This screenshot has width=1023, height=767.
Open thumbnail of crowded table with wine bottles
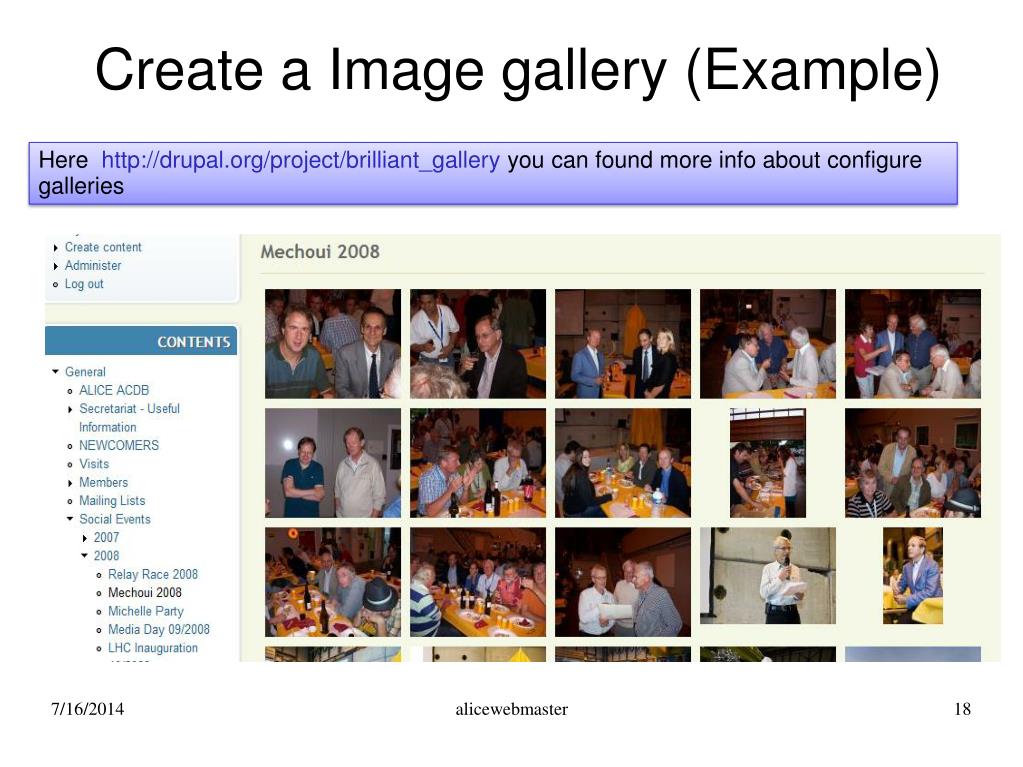tap(478, 582)
